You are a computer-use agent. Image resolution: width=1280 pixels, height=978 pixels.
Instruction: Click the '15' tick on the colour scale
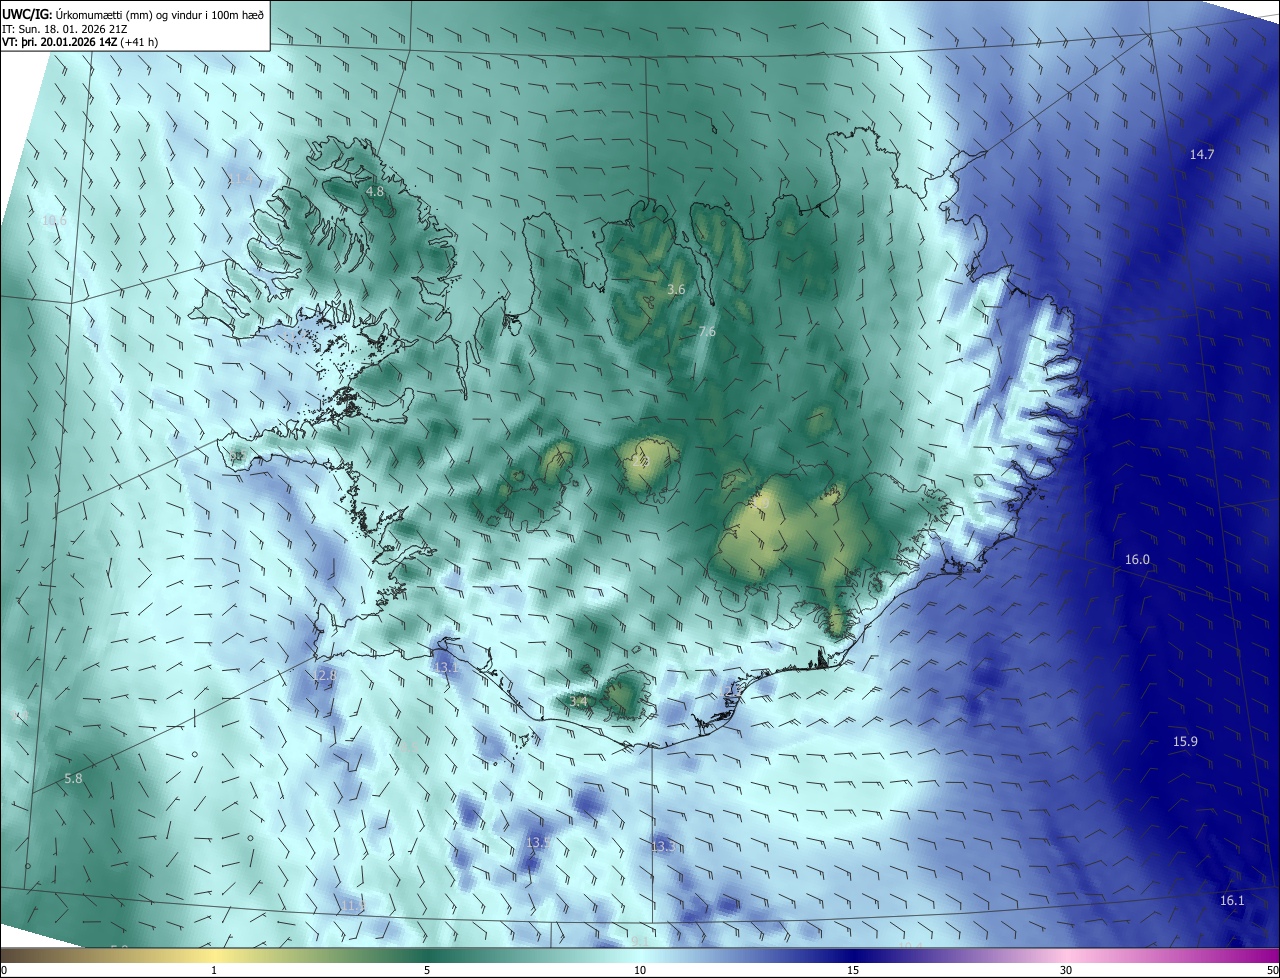click(x=853, y=970)
